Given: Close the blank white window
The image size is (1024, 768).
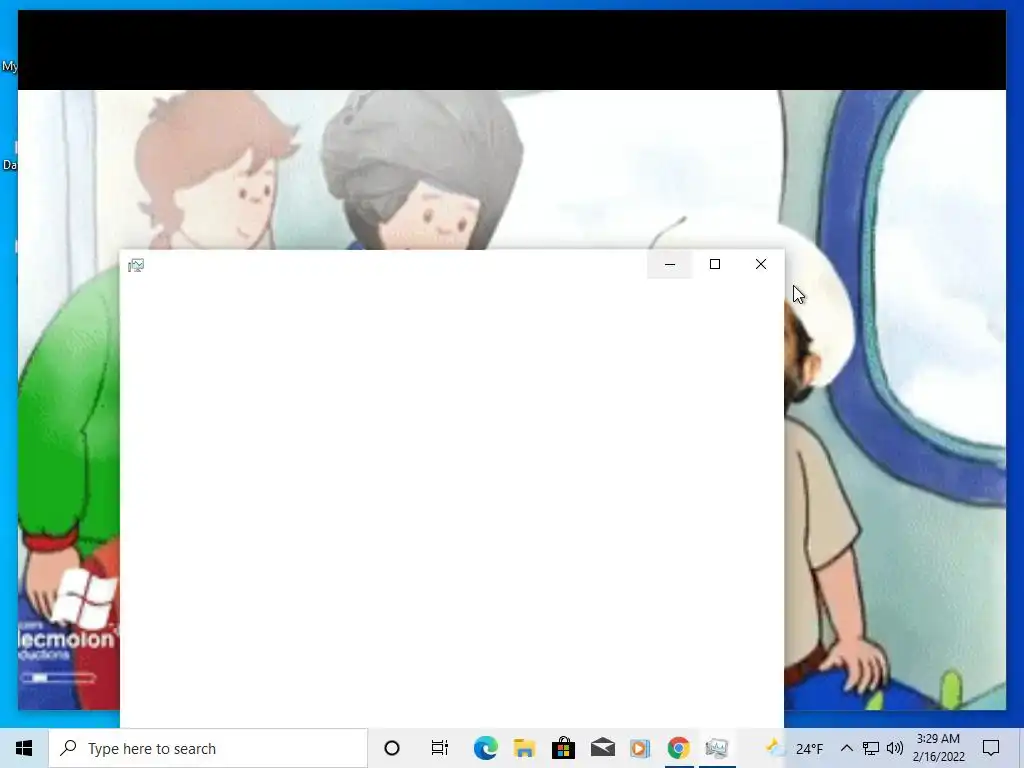Looking at the screenshot, I should 761,264.
